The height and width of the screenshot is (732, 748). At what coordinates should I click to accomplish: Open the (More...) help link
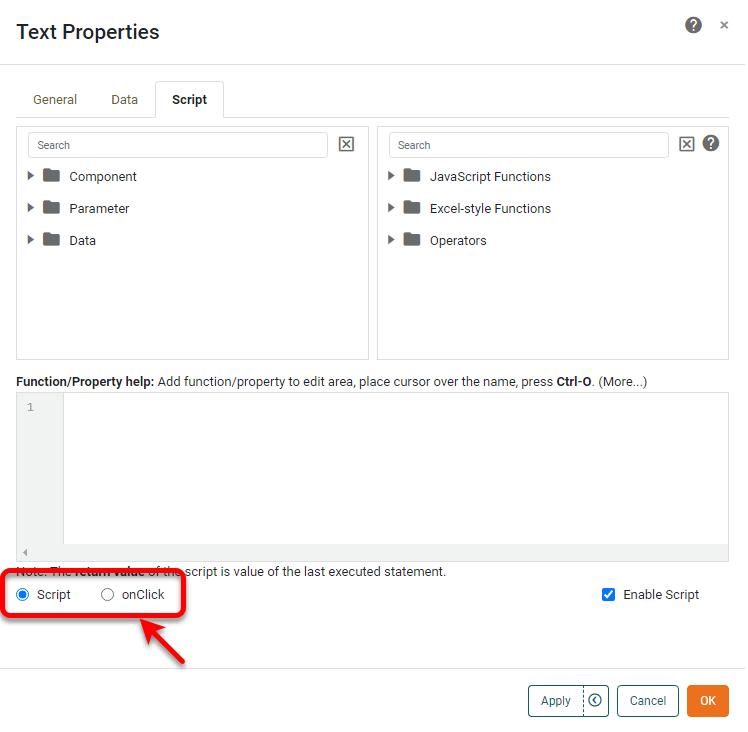tap(622, 382)
